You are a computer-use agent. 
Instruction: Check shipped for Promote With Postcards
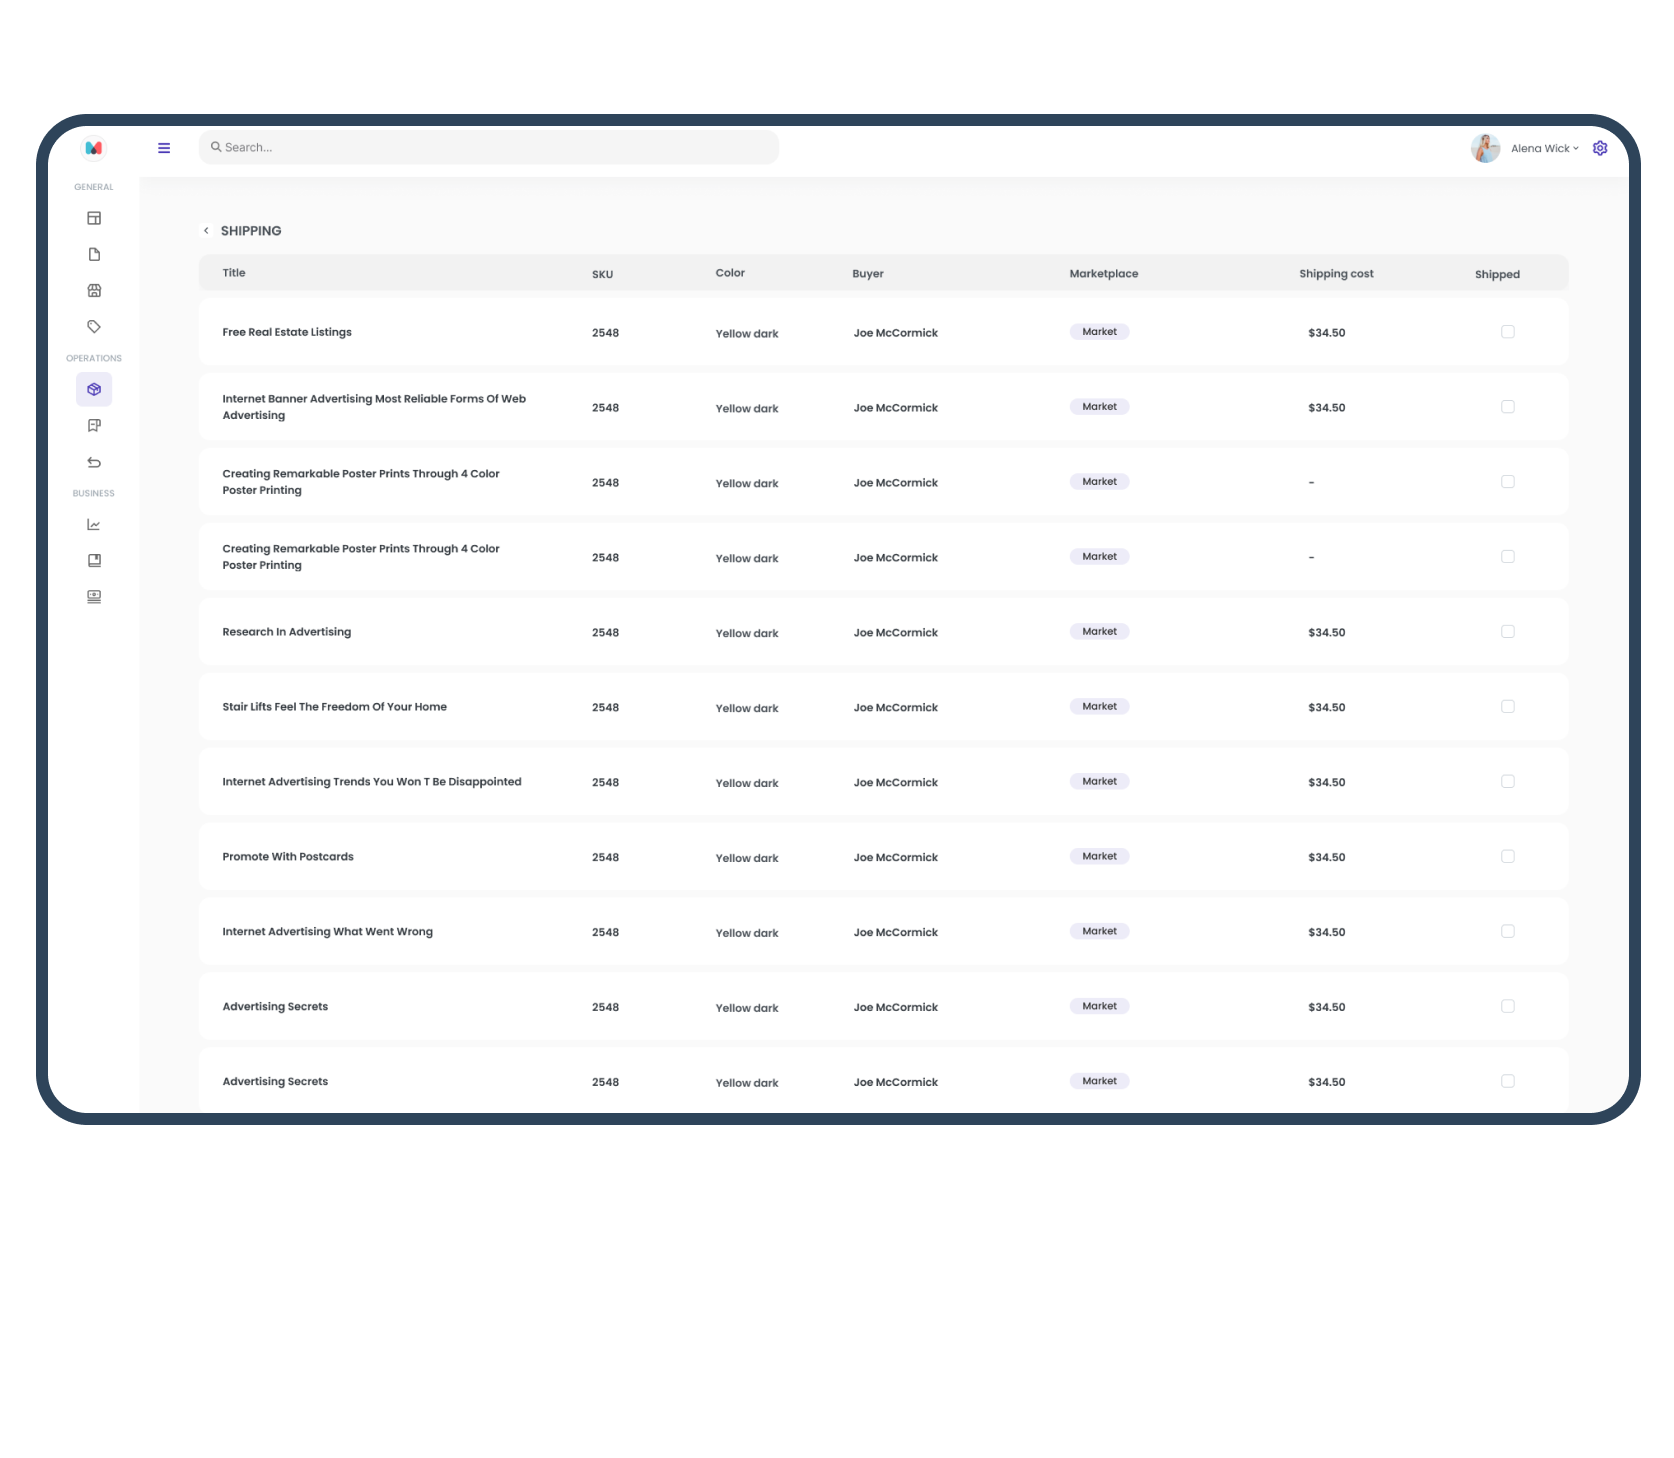(1508, 857)
